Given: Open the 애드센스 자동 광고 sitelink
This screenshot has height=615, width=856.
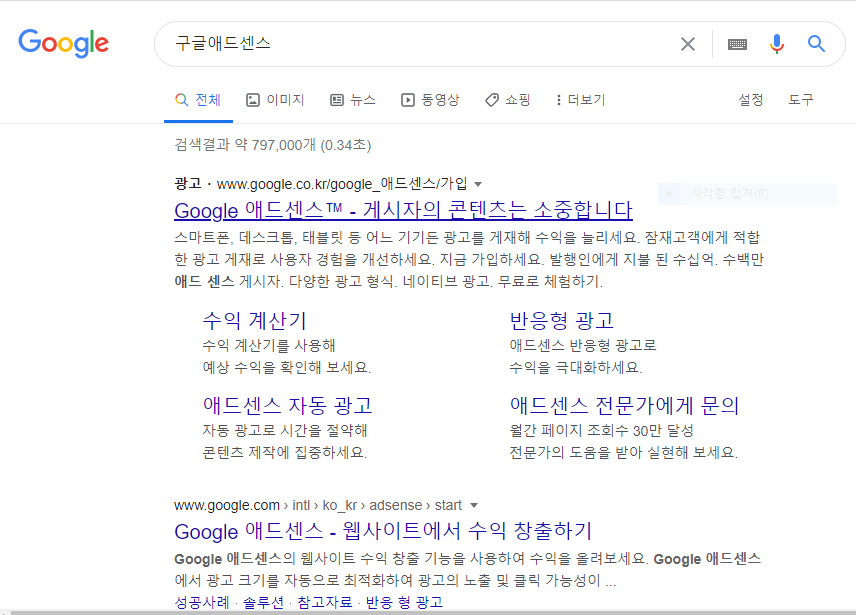Looking at the screenshot, I should point(288,405).
